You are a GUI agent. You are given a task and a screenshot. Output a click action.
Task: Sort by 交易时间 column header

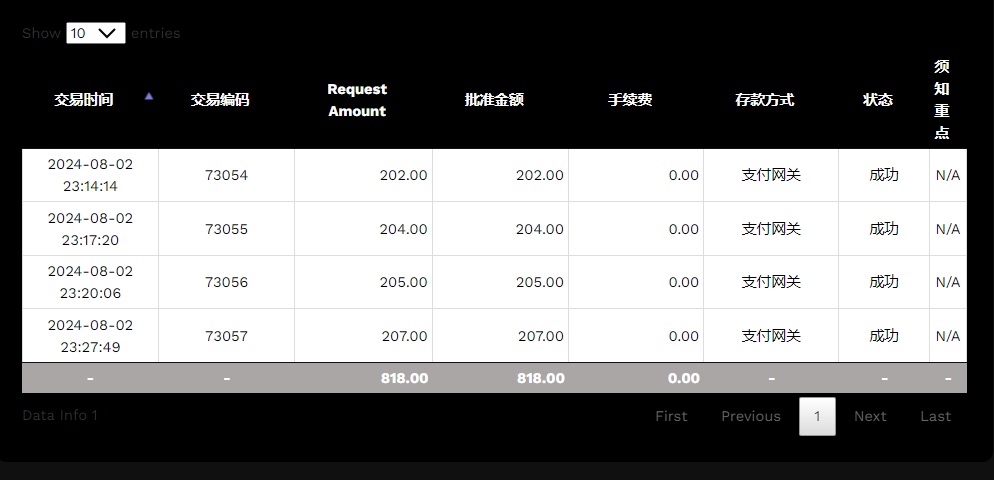(x=84, y=100)
